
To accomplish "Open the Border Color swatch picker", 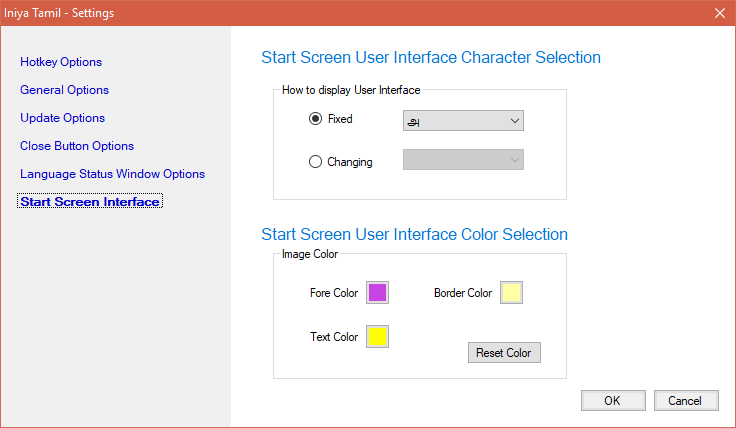I will 511,293.
